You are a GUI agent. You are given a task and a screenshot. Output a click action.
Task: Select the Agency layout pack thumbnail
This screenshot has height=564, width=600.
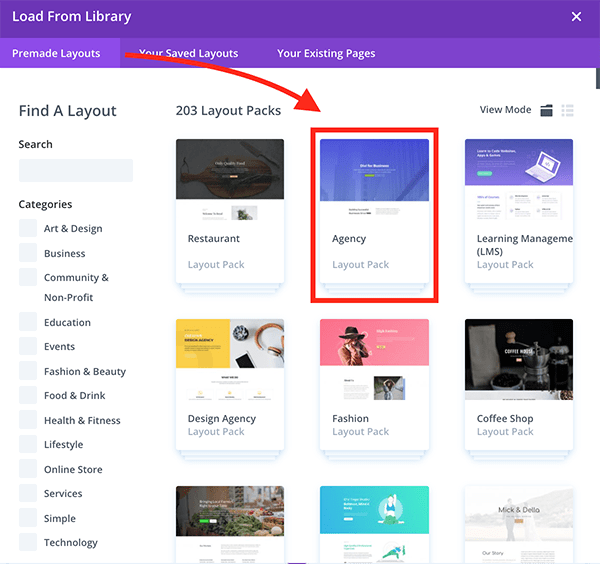(x=374, y=180)
